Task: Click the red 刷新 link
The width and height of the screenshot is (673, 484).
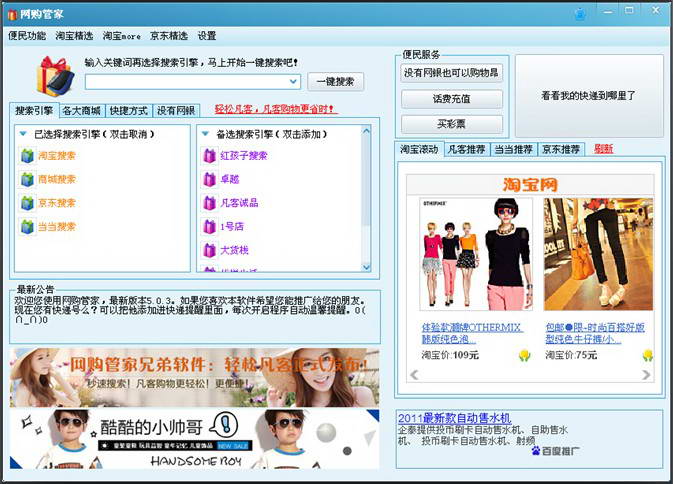Action: pos(603,149)
